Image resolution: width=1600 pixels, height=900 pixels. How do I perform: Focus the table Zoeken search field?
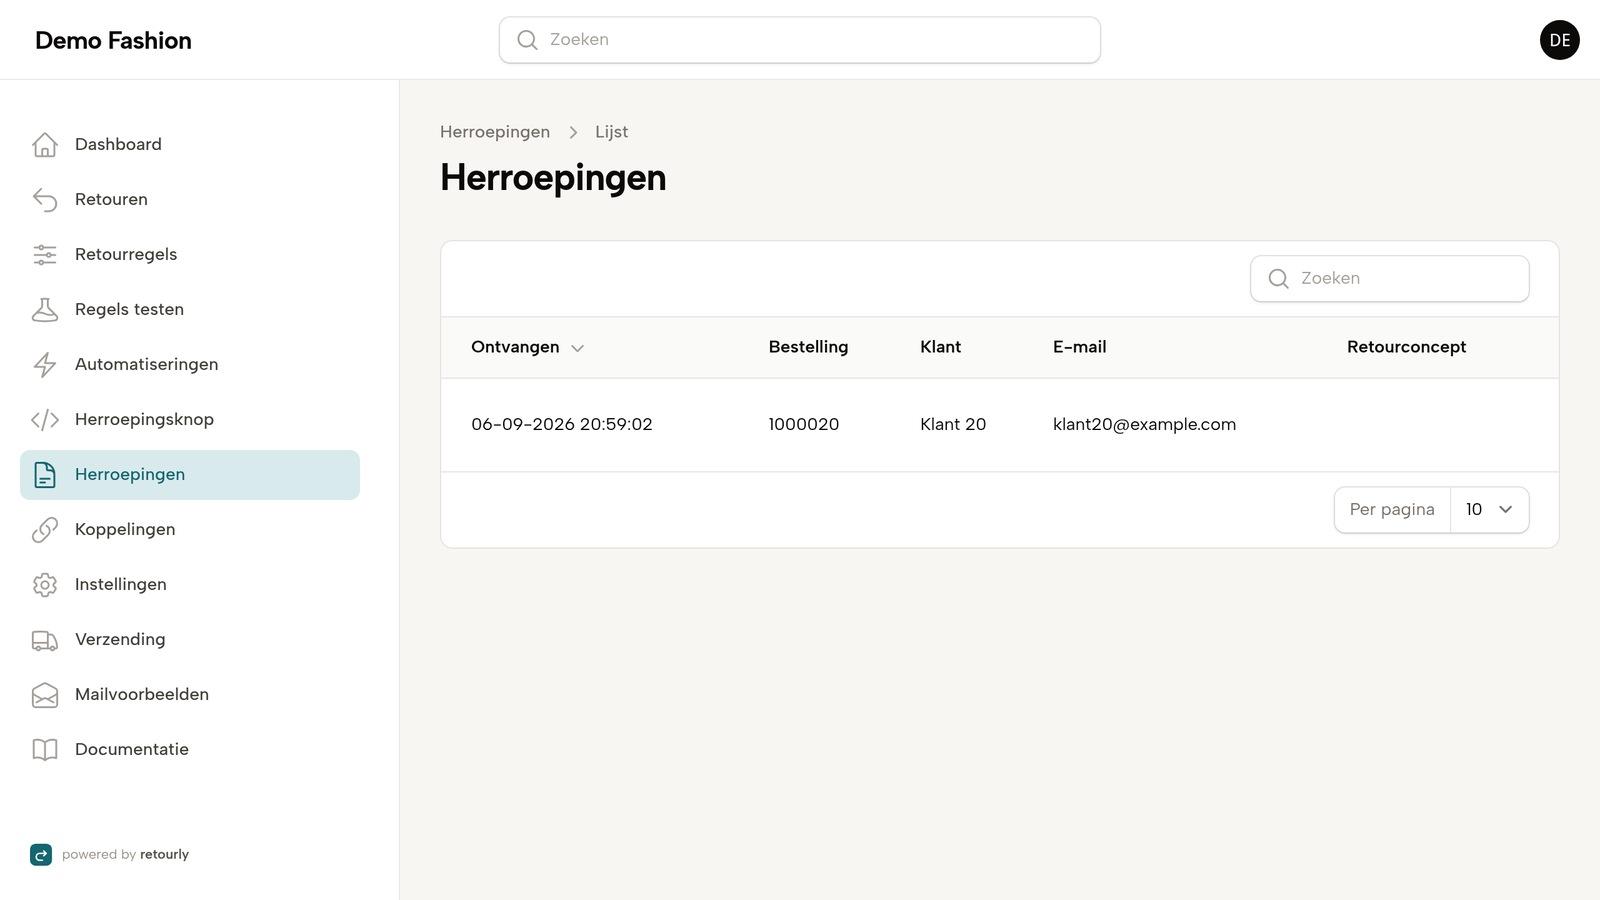[1390, 279]
